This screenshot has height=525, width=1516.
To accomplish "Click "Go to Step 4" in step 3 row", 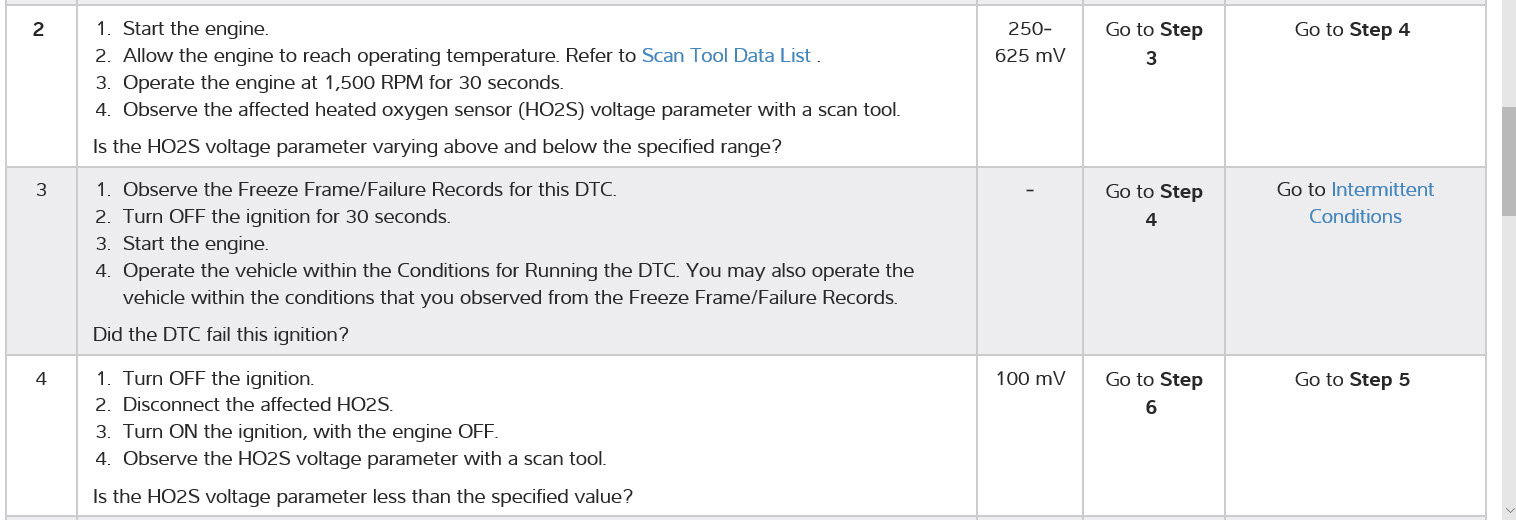I will [1153, 205].
